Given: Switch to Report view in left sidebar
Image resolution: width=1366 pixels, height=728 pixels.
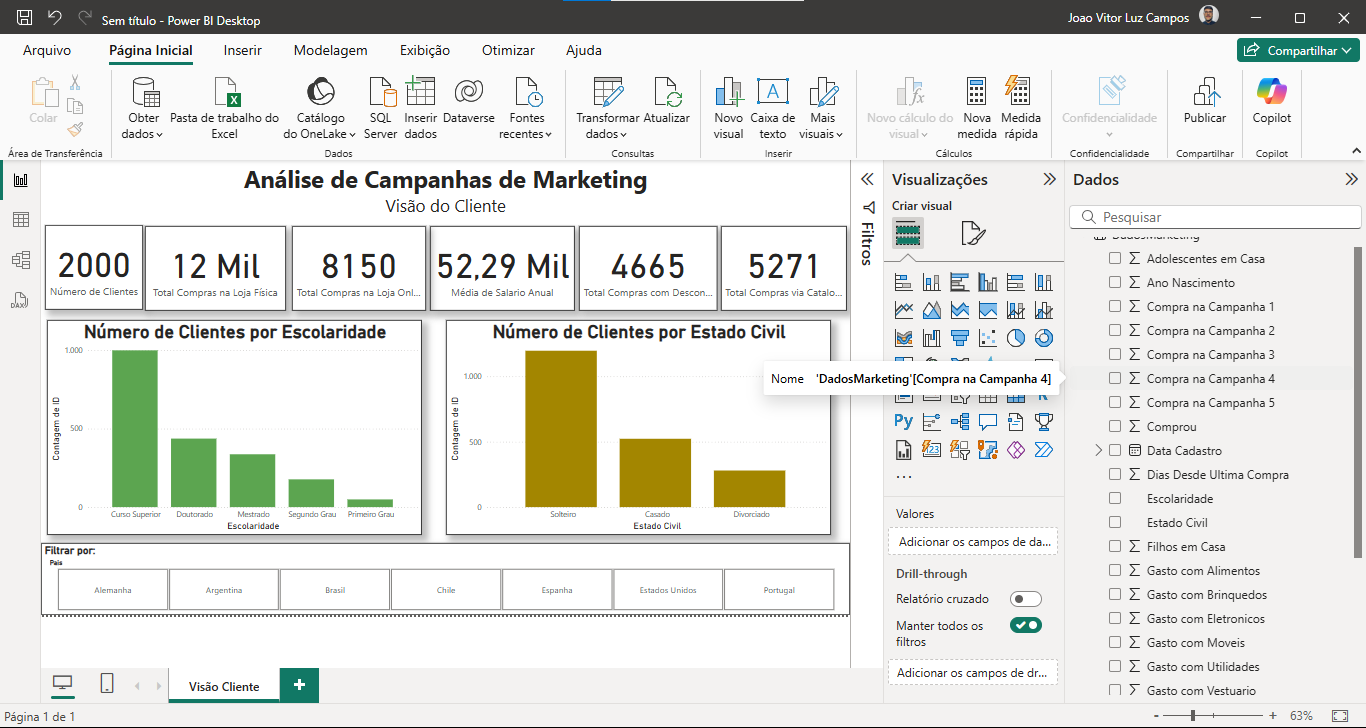Looking at the screenshot, I should [20, 180].
